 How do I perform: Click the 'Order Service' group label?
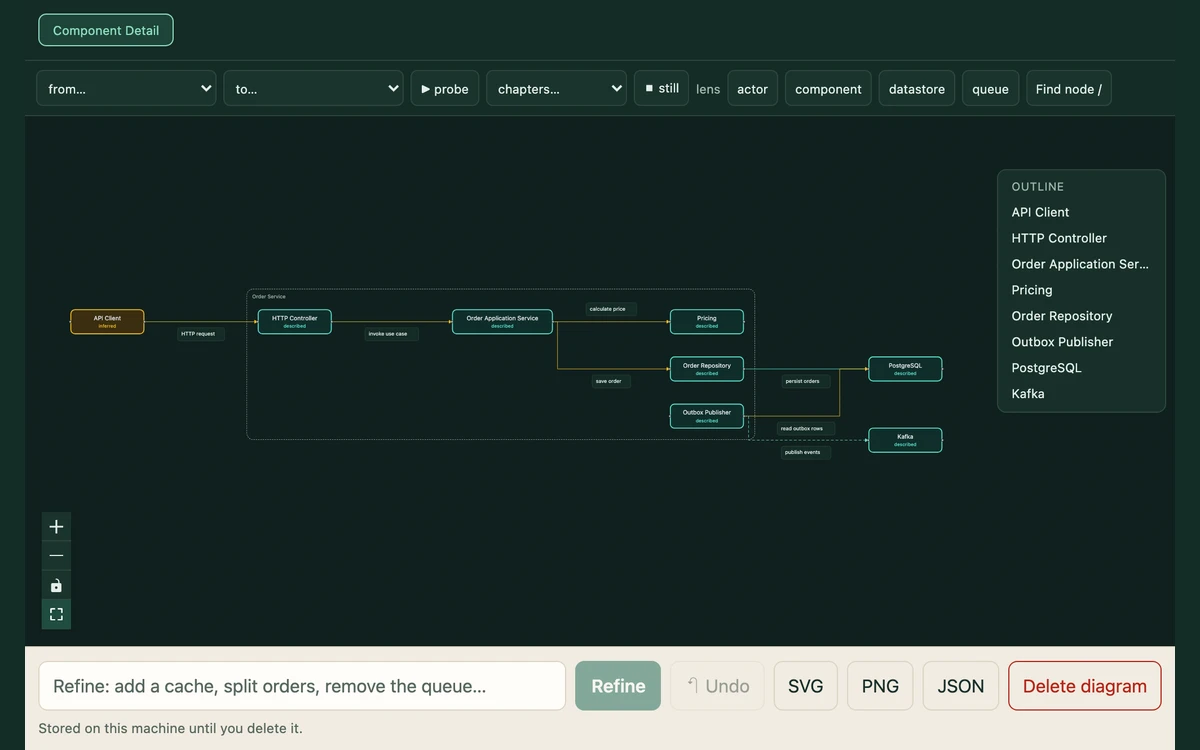point(269,297)
